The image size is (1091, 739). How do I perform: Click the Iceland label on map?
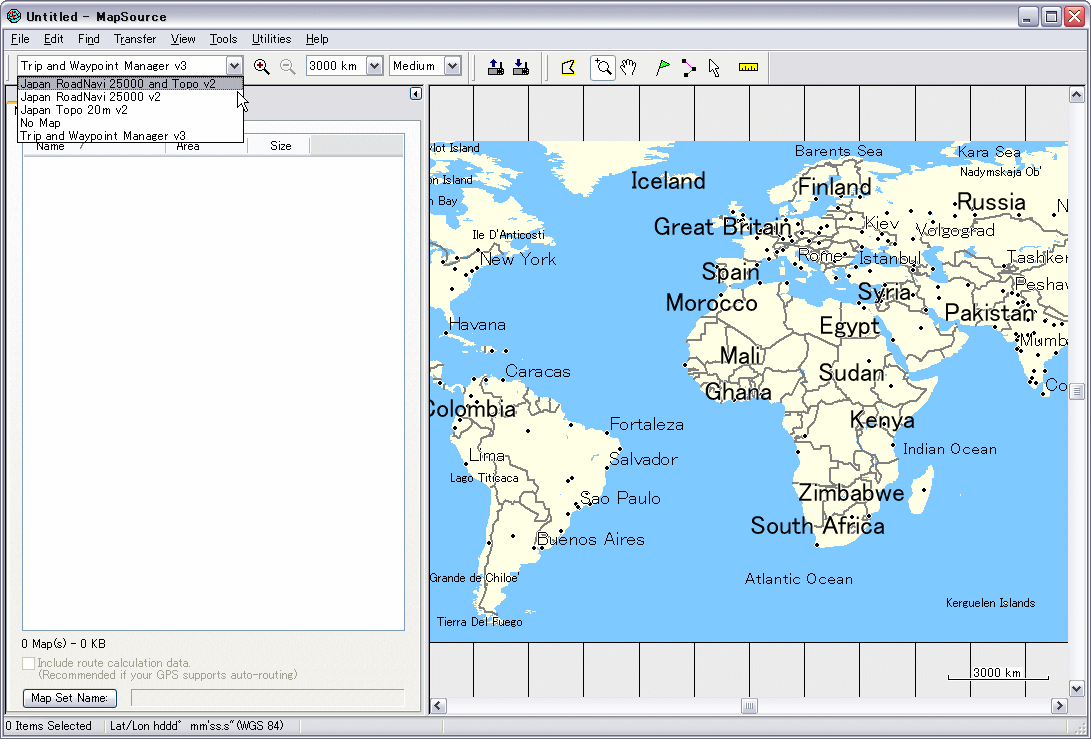click(x=668, y=181)
